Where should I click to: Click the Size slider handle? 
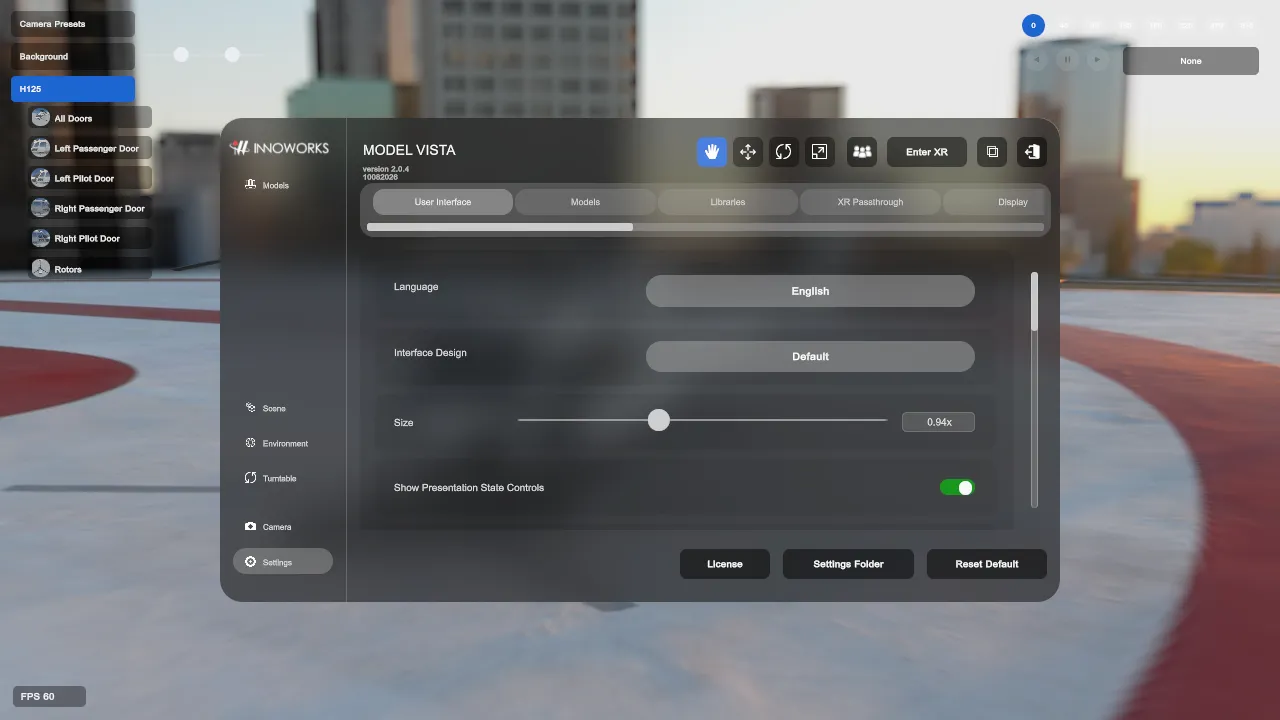coord(658,420)
